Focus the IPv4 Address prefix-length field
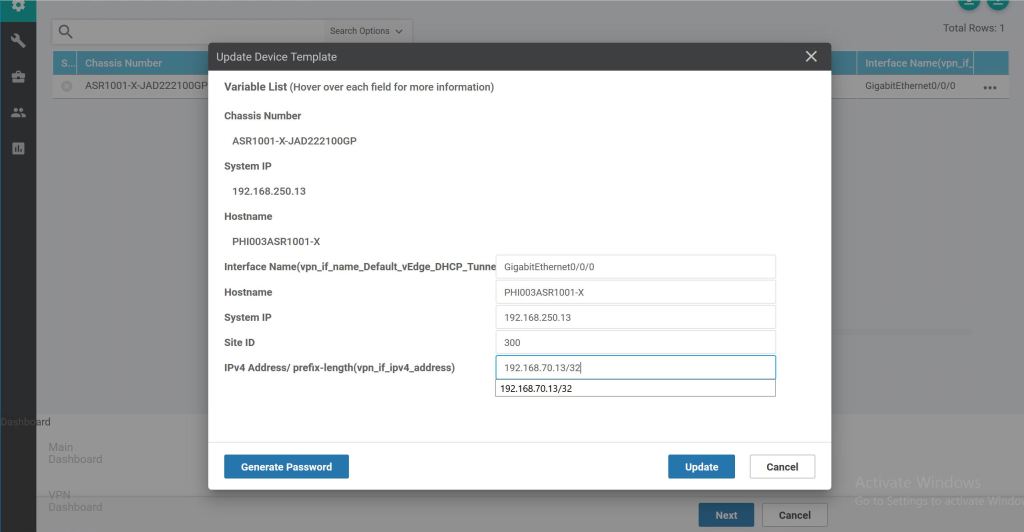Image resolution: width=1024 pixels, height=532 pixels. click(x=635, y=367)
